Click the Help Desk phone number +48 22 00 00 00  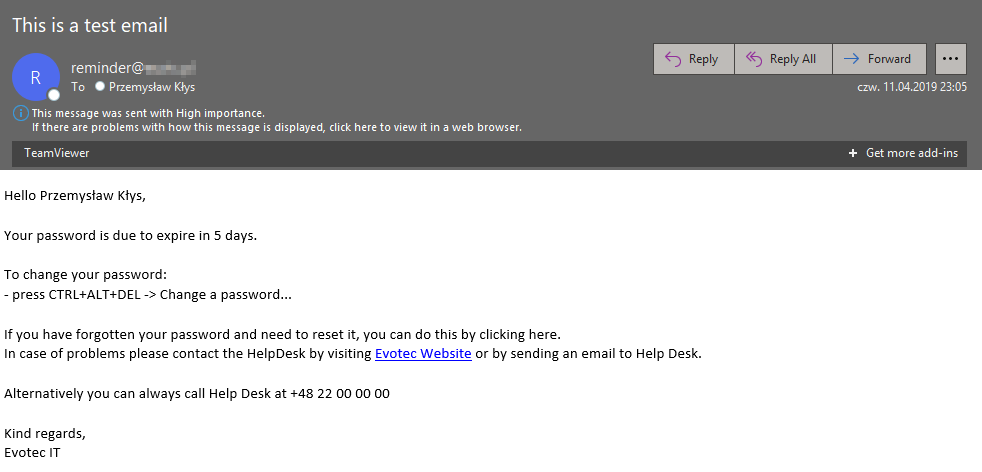(339, 393)
